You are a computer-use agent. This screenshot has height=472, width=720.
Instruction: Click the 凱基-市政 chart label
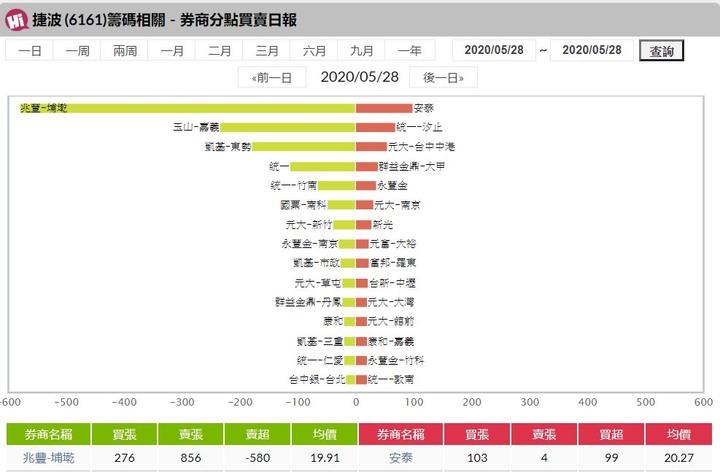point(316,263)
